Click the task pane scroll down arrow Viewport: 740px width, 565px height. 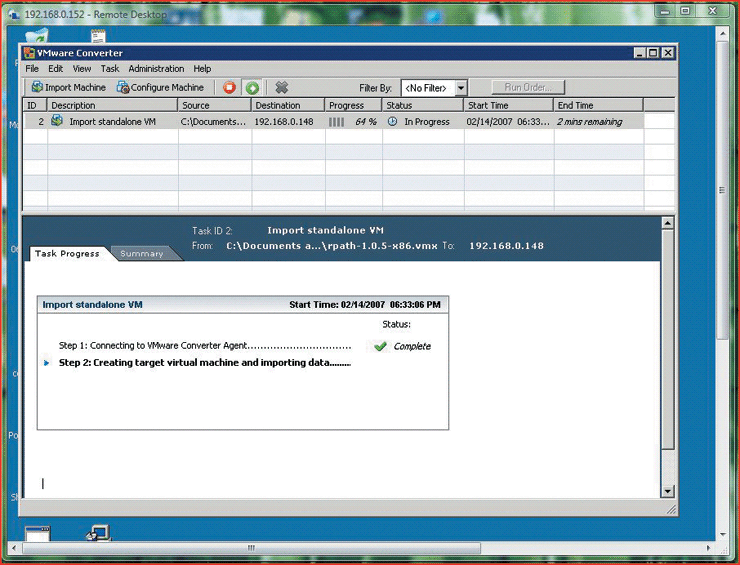click(667, 491)
